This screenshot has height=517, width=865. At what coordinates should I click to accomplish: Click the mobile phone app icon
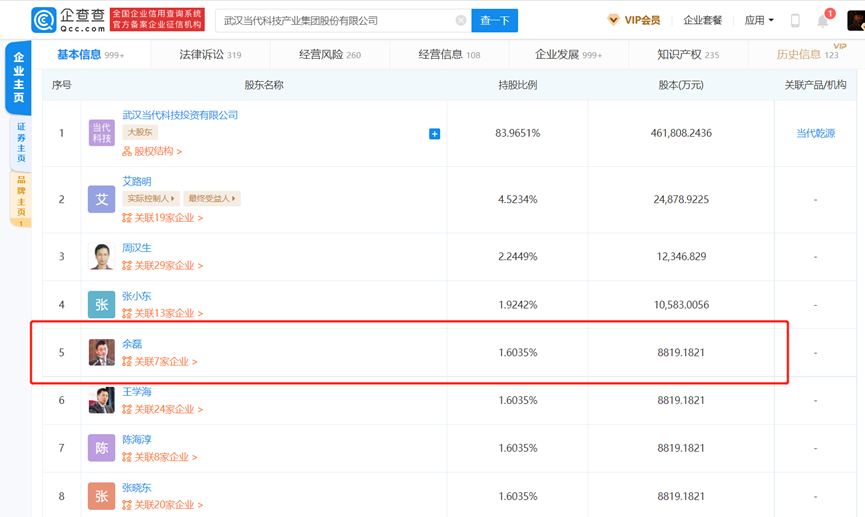[x=795, y=20]
